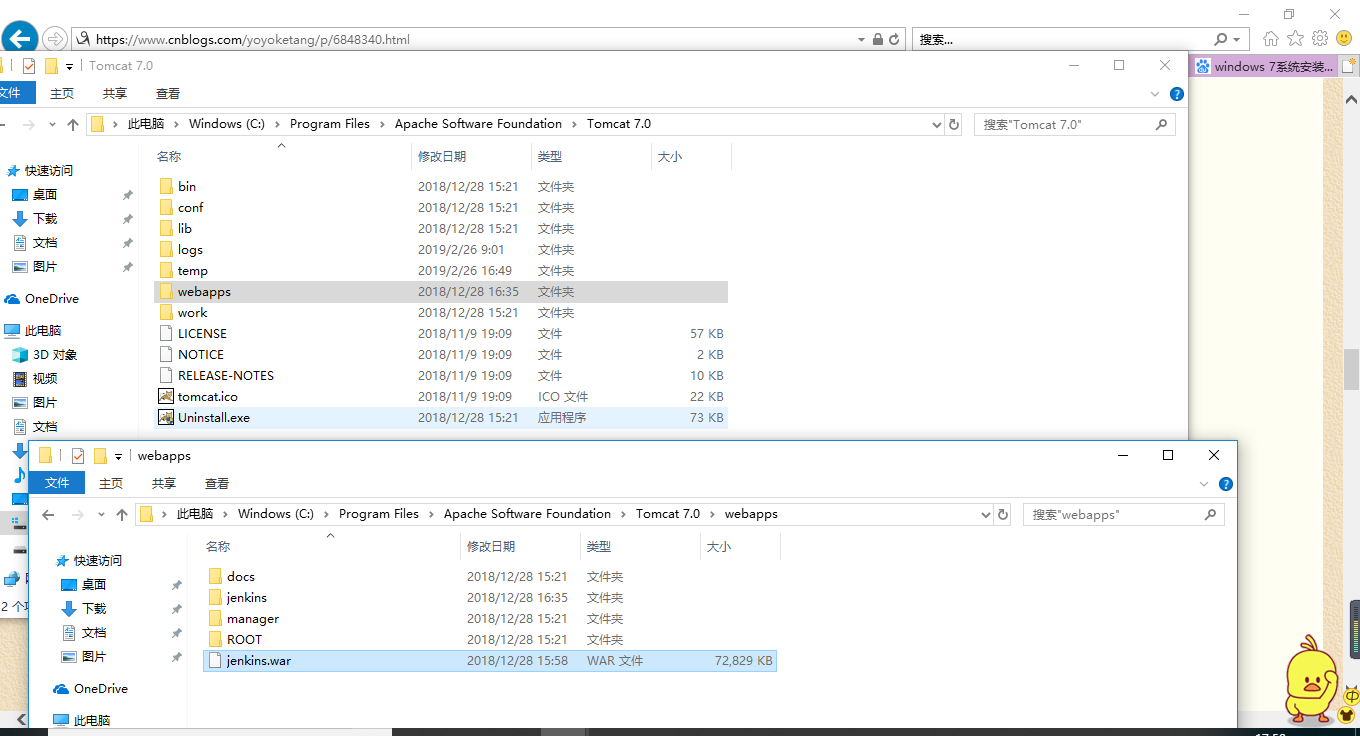Click search box in Tomcat 7.0 window
Screen dimensions: 1360x736
pyautogui.click(x=1074, y=125)
